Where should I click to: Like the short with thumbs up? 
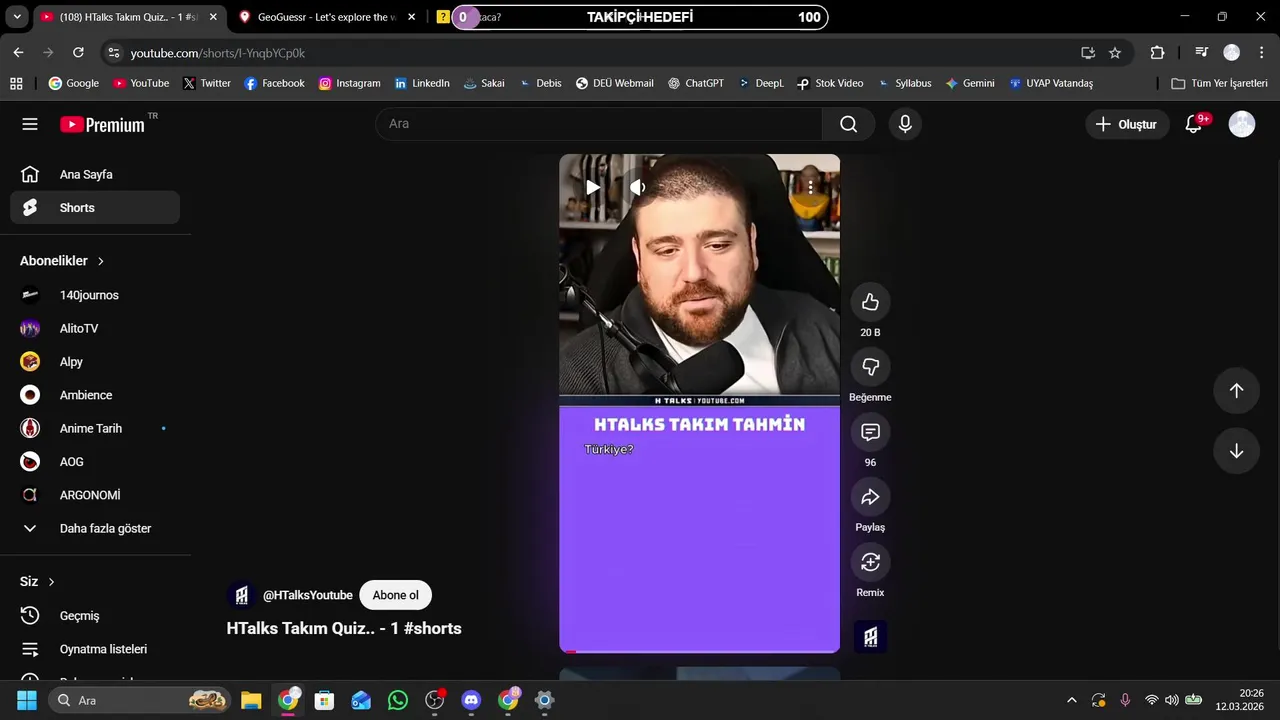[x=870, y=302]
